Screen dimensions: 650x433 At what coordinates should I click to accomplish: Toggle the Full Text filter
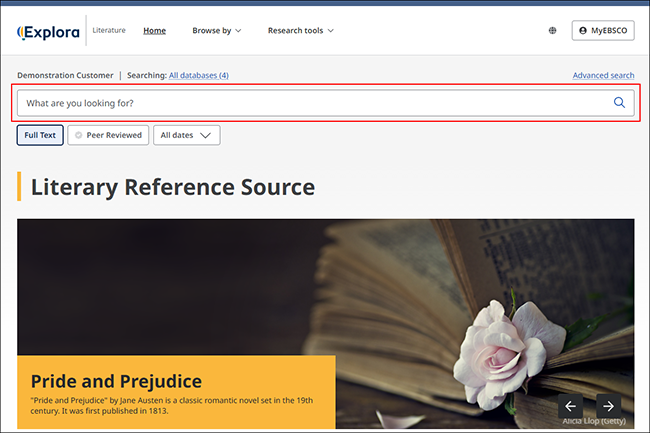pyautogui.click(x=40, y=135)
